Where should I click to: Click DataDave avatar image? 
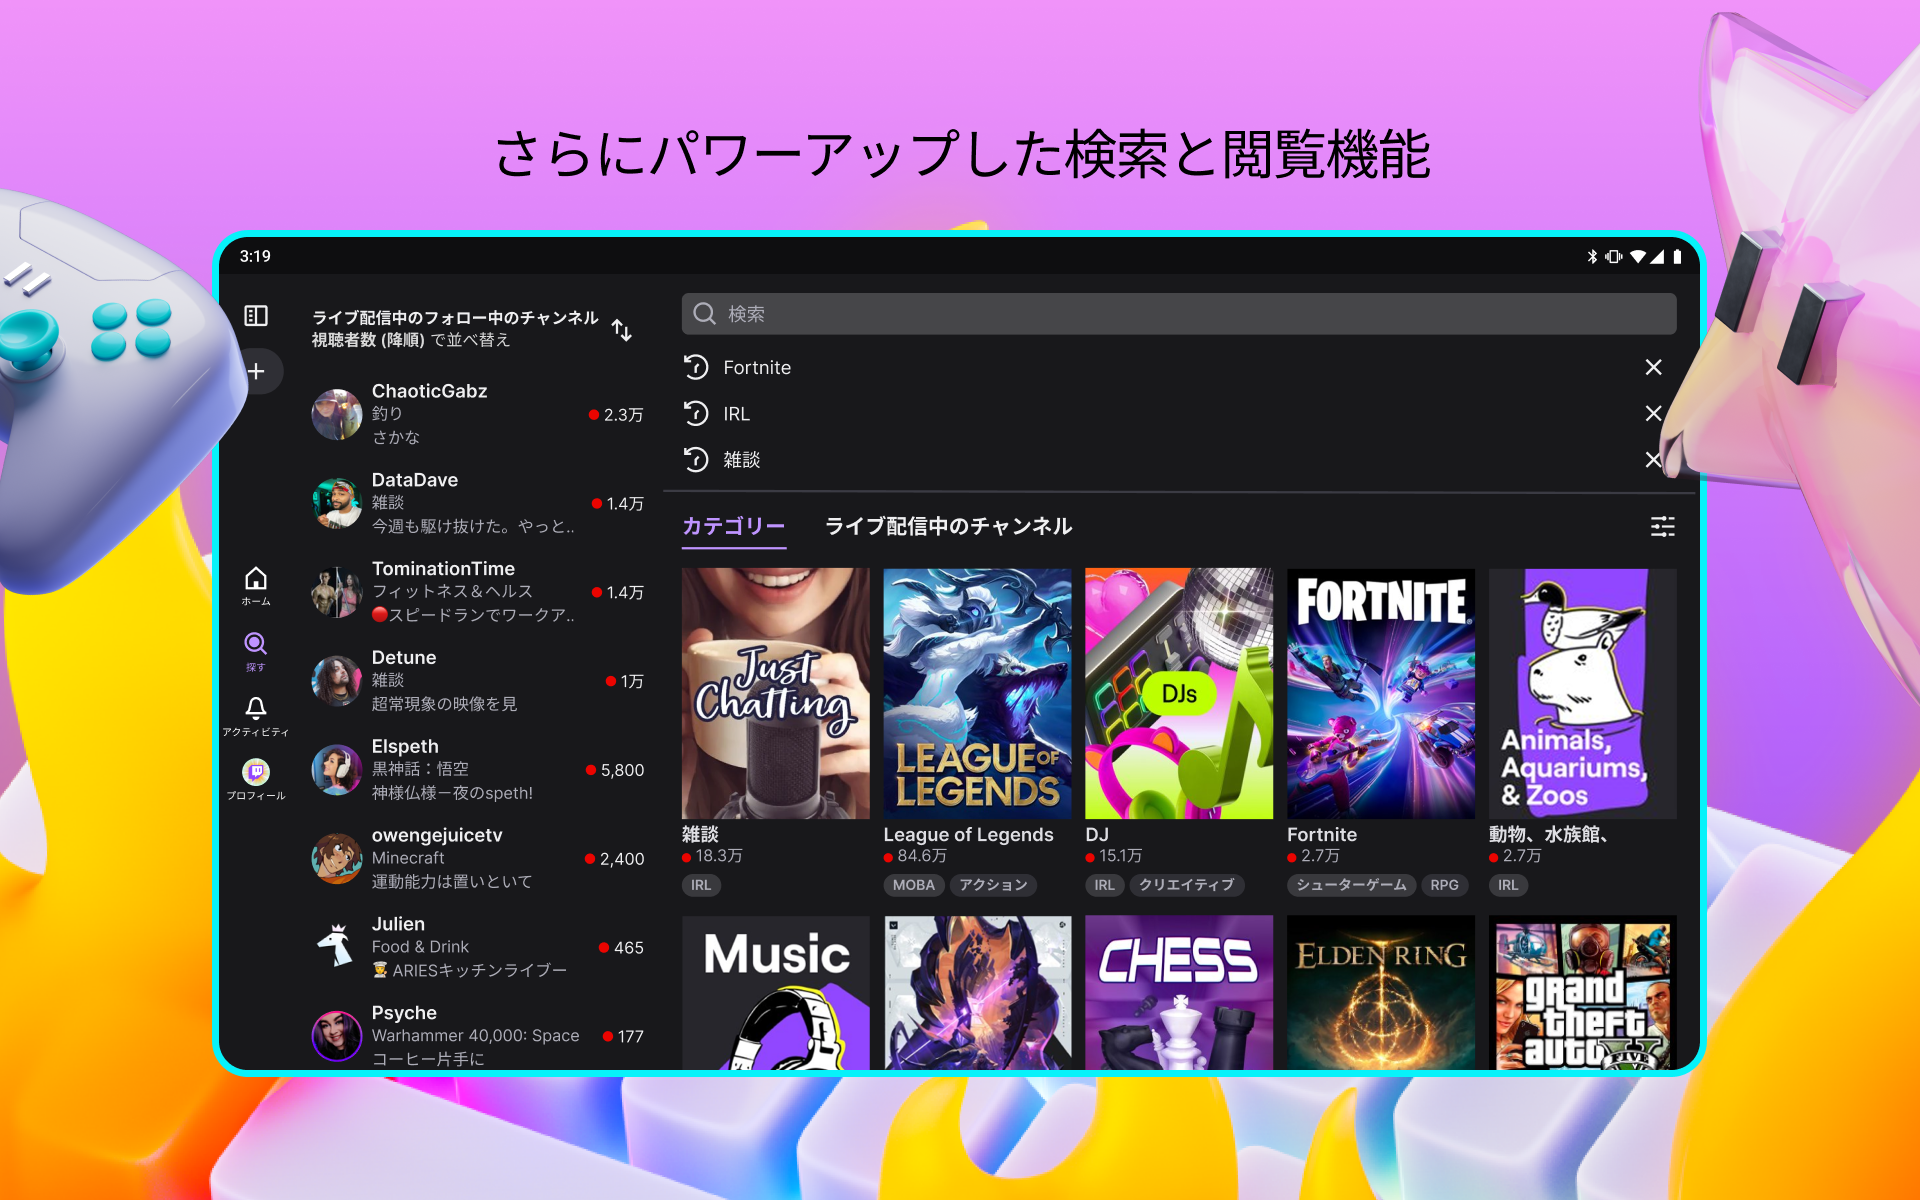[x=337, y=503]
